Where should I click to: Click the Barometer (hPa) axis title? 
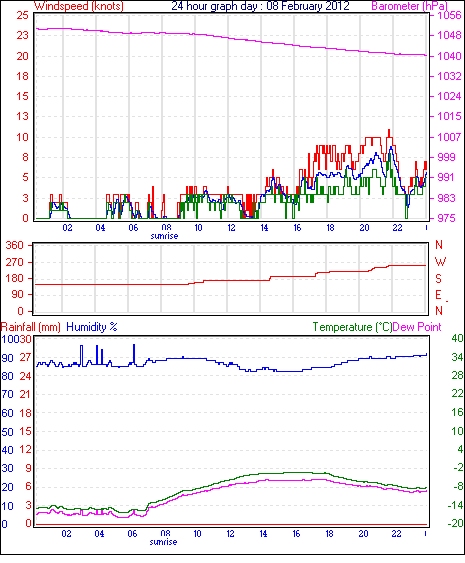(x=410, y=6)
